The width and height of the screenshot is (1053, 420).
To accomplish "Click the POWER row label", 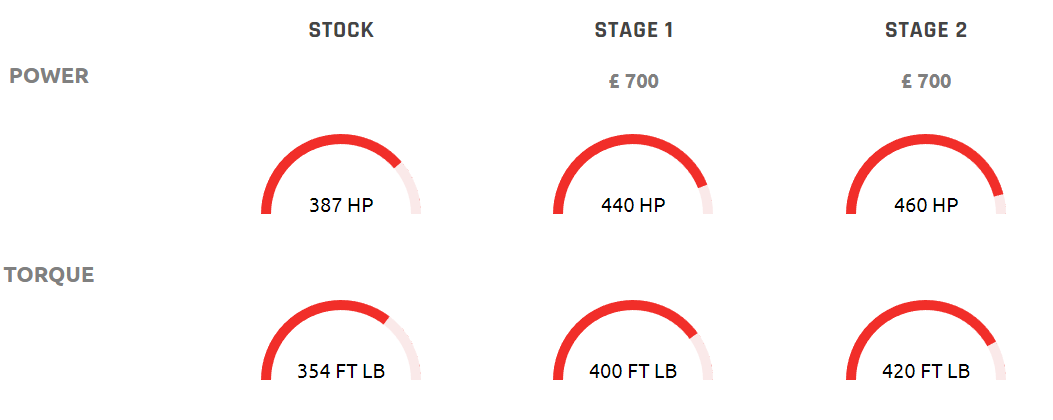I will coord(49,76).
